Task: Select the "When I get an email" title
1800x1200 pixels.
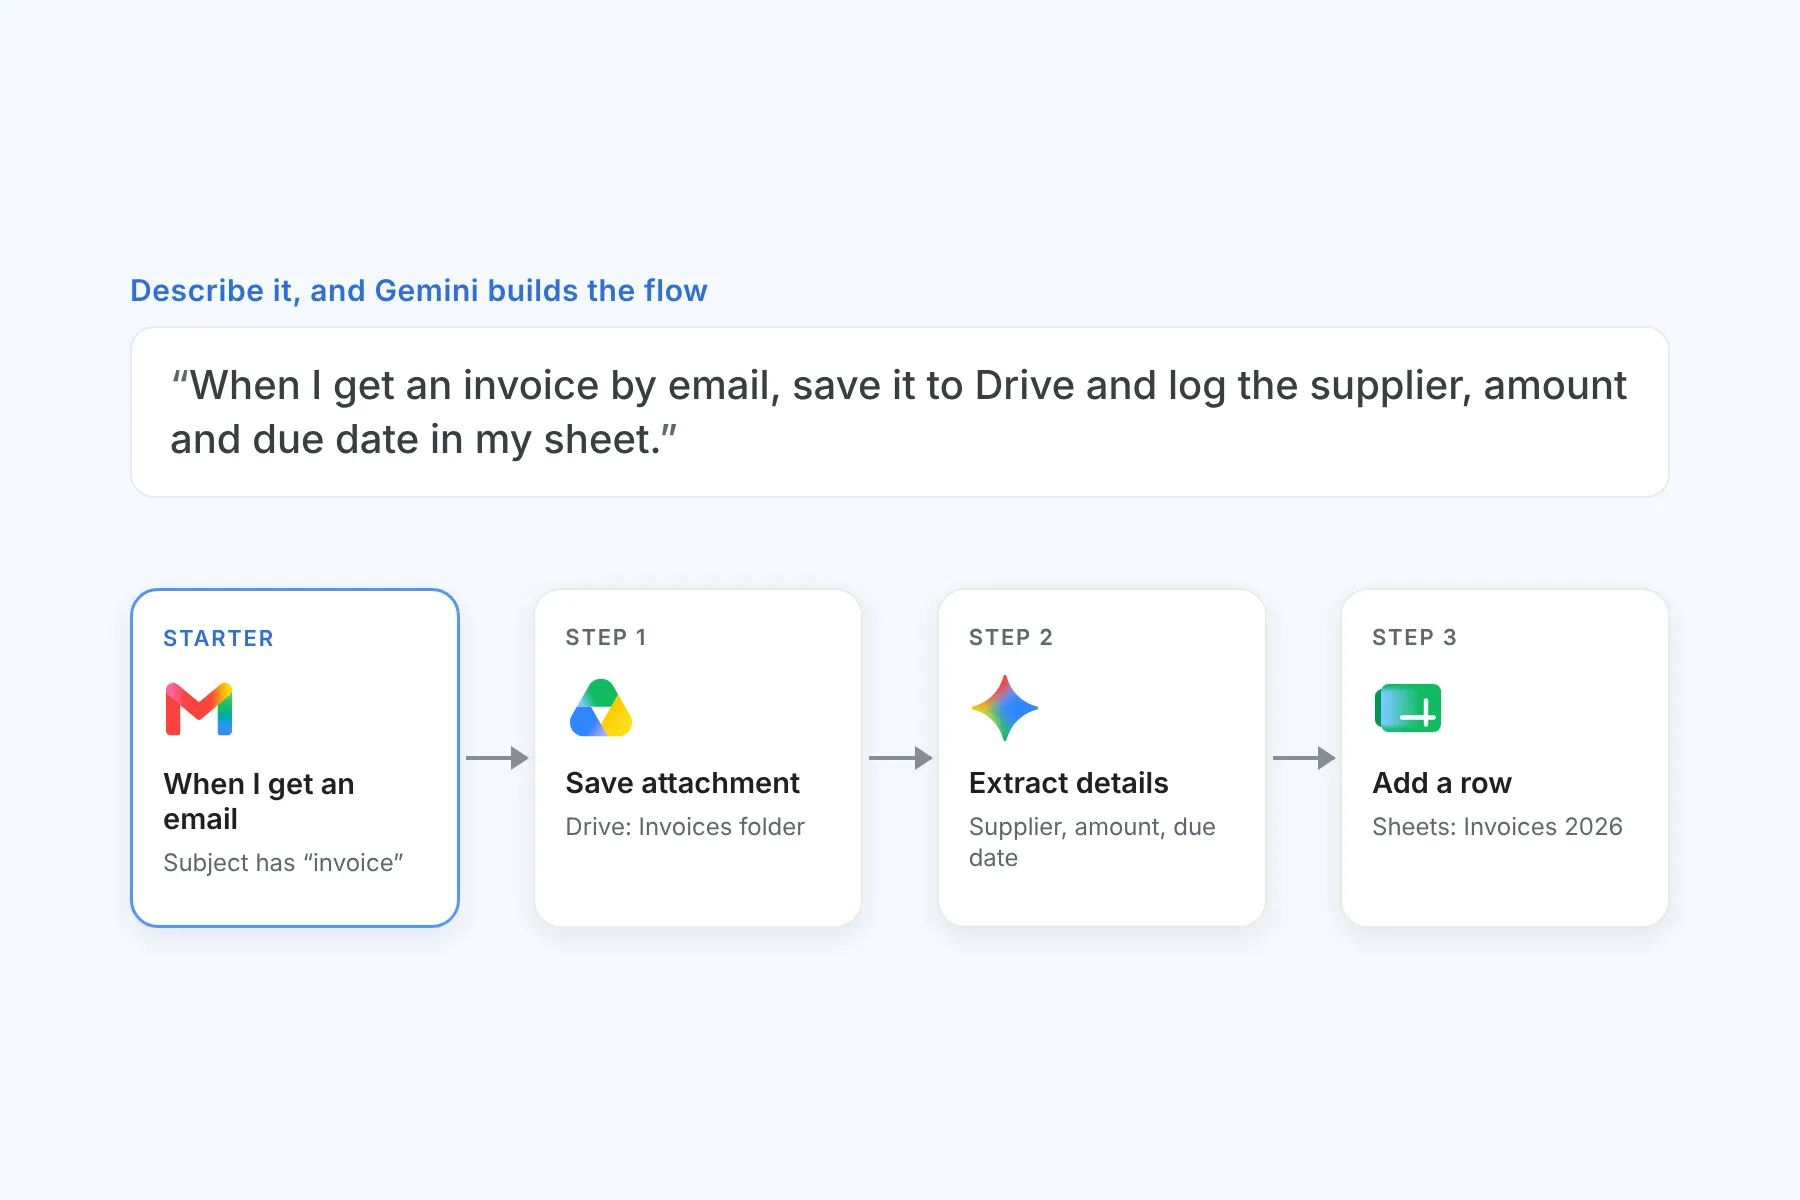Action: click(259, 801)
